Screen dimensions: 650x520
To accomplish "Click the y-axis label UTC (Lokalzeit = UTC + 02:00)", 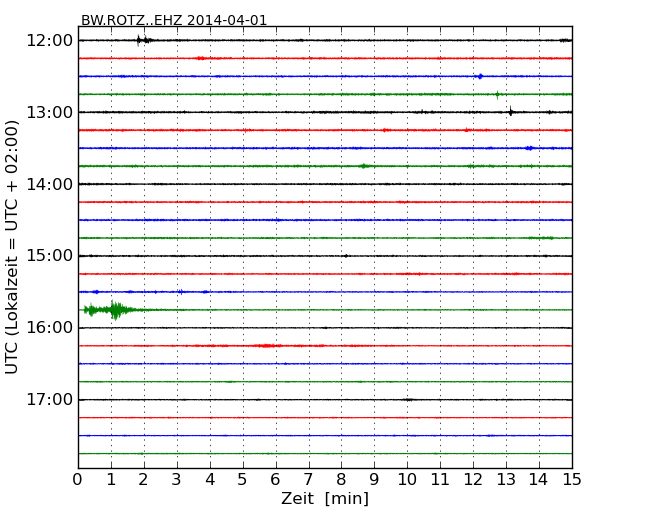I will 12,247.
